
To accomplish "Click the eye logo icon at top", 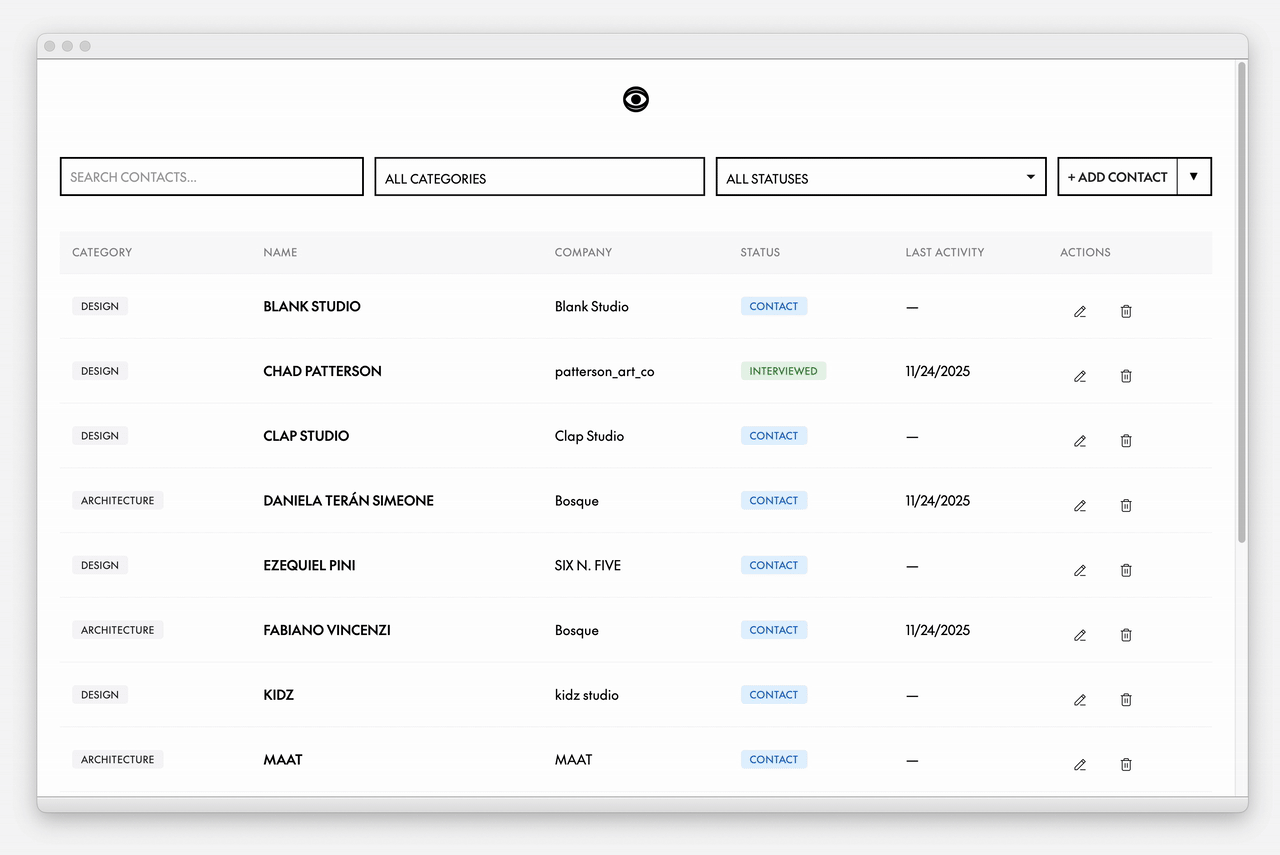I will tap(636, 99).
